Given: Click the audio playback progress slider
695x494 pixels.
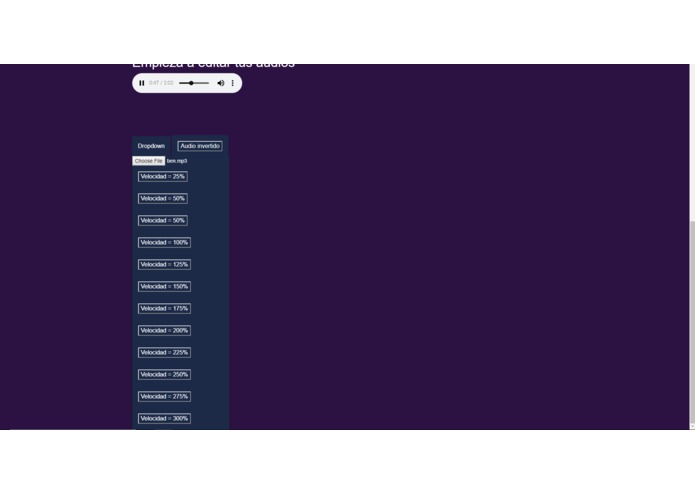Looking at the screenshot, I should pyautogui.click(x=194, y=83).
